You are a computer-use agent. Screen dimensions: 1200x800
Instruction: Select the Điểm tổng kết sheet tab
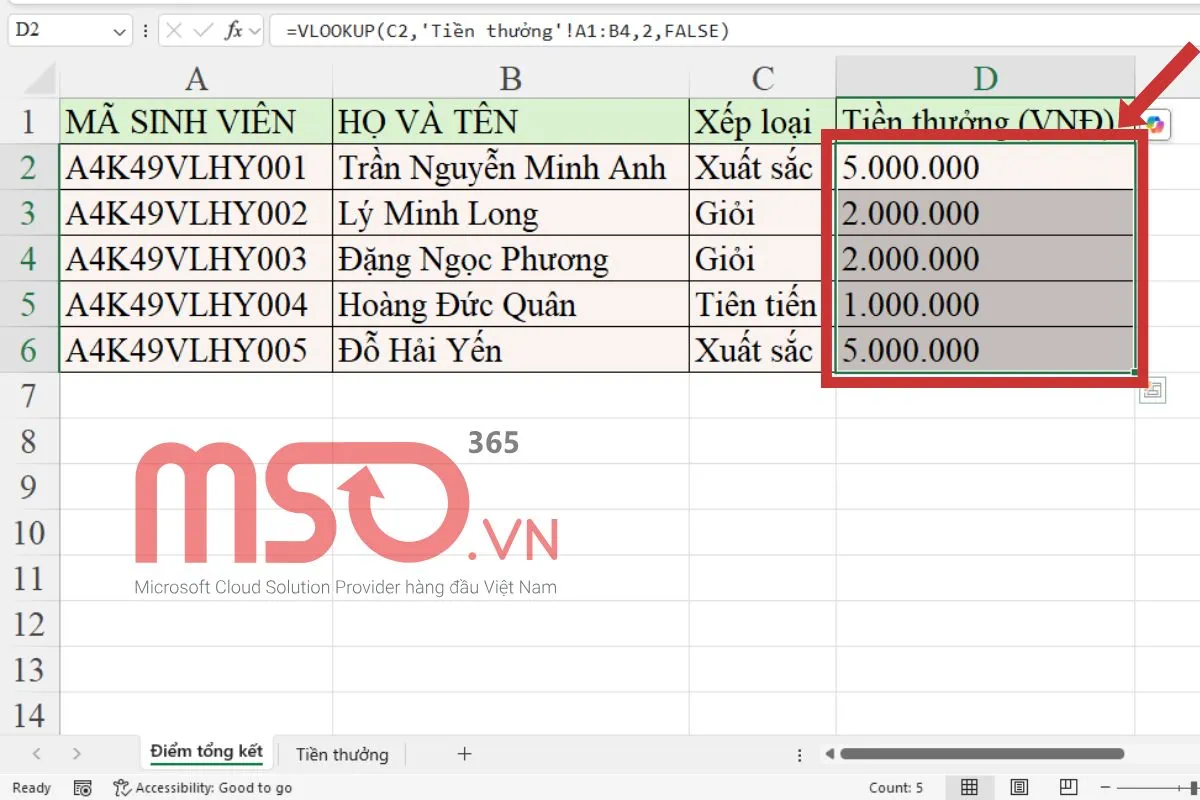205,754
